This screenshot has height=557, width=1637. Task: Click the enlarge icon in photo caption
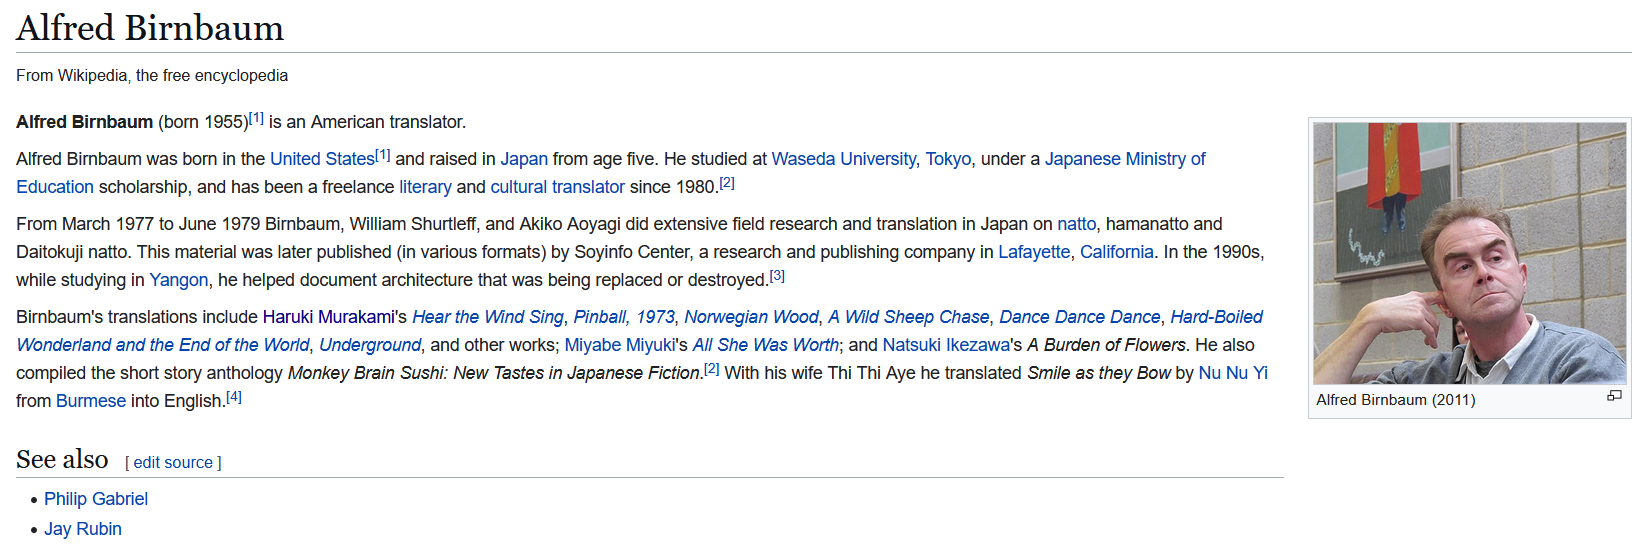pos(1614,396)
